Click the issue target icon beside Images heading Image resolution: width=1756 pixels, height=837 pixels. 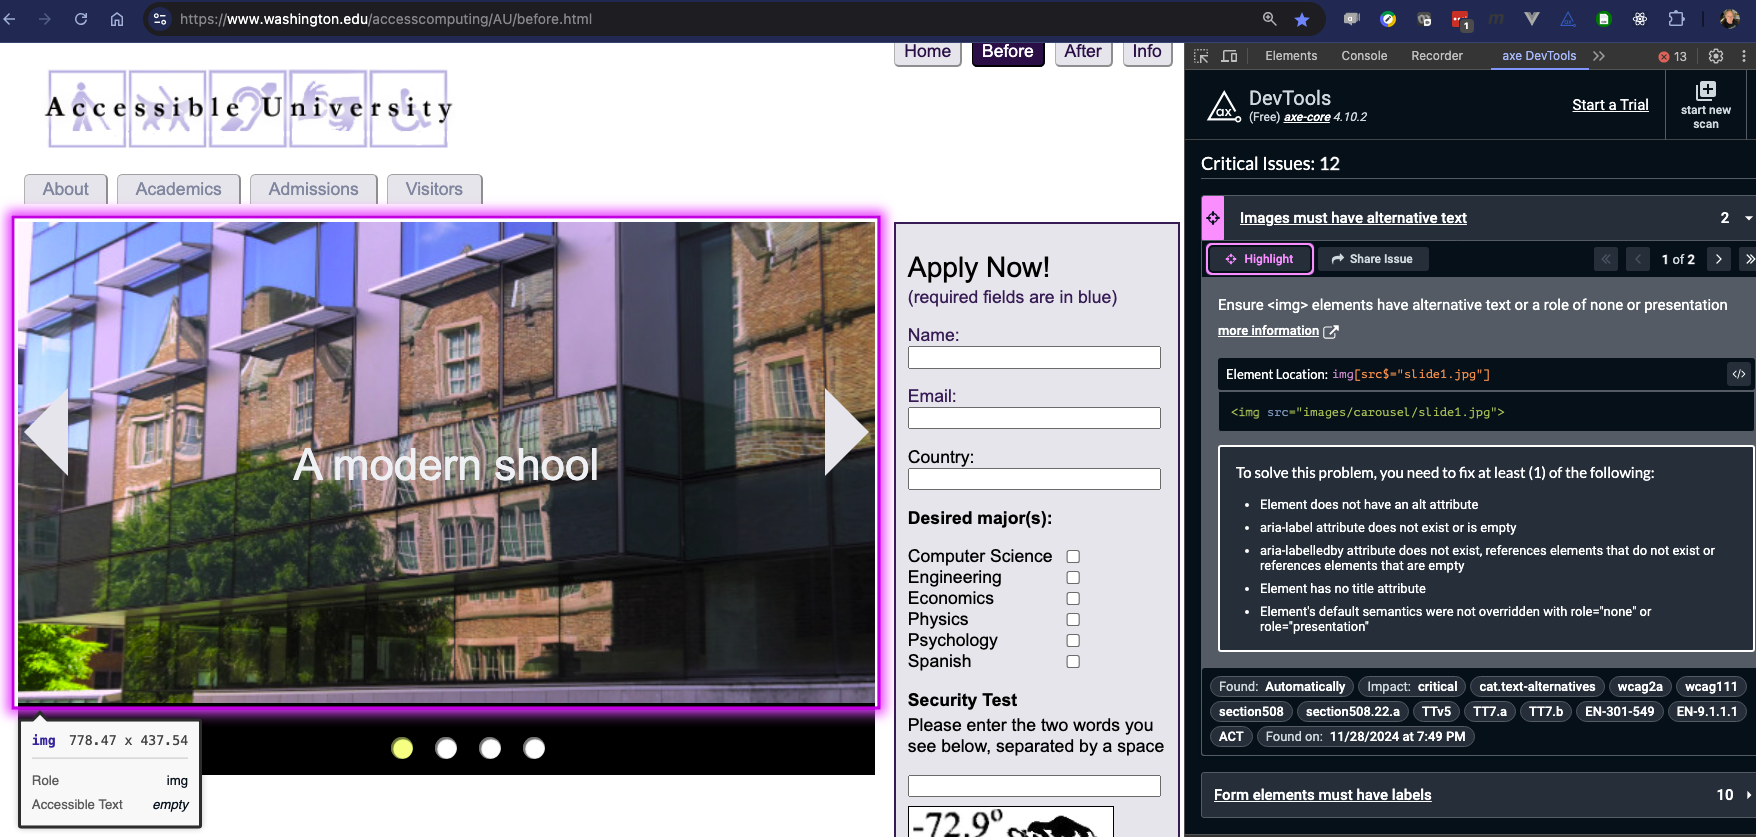click(x=1213, y=218)
